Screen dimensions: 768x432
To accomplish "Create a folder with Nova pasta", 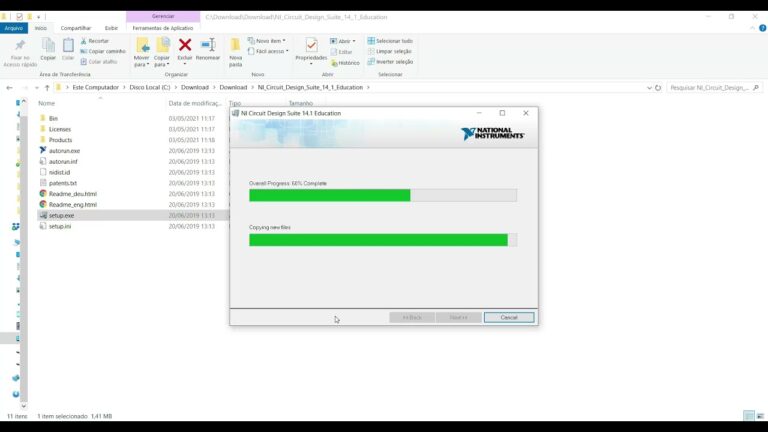I will tap(236, 52).
